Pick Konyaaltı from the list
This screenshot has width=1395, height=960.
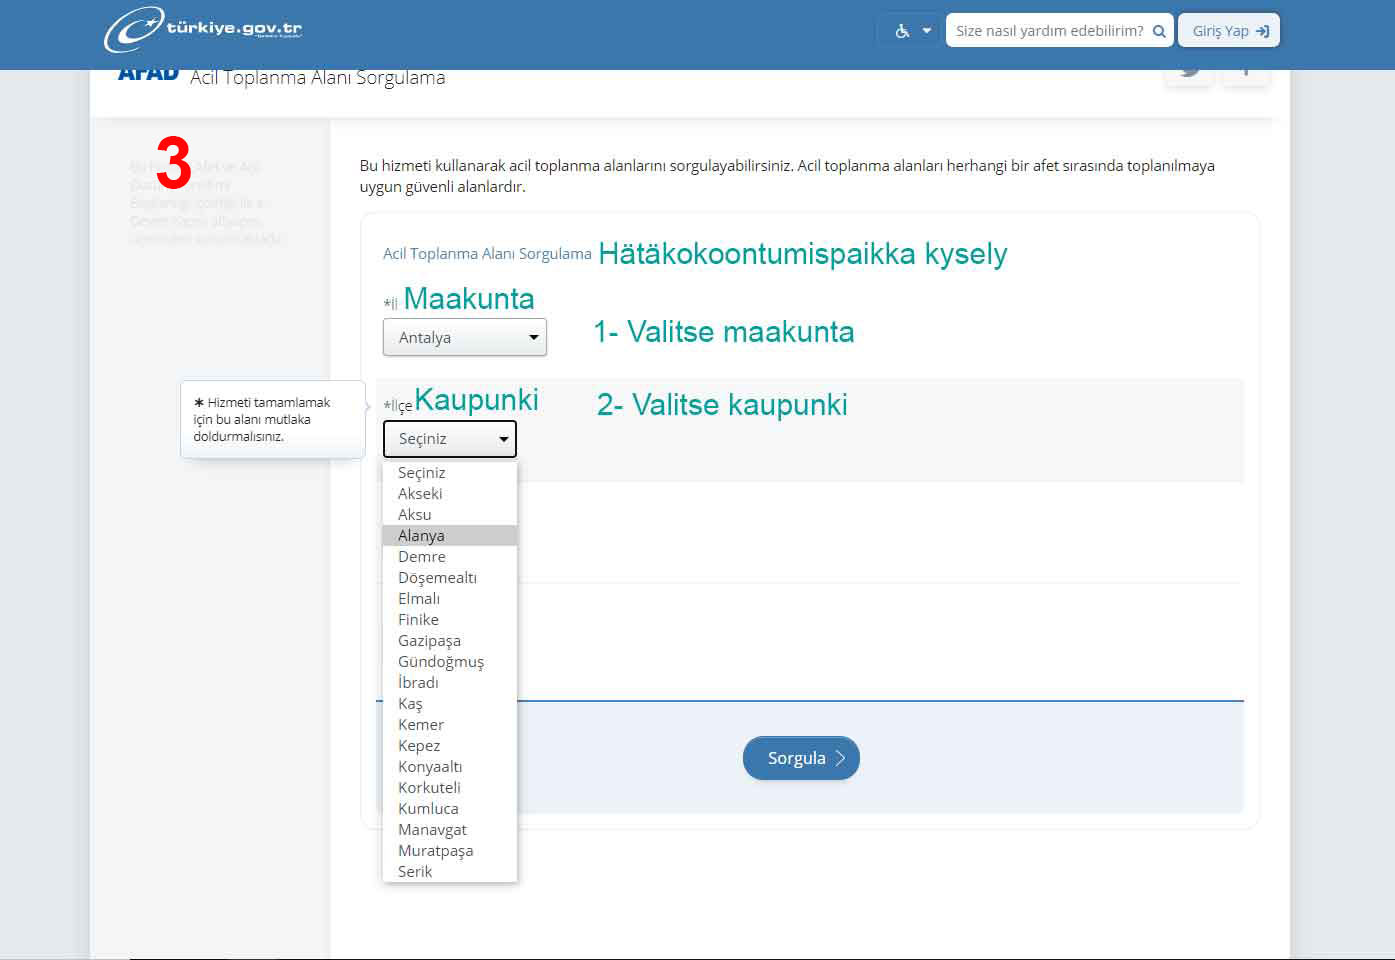[430, 767]
